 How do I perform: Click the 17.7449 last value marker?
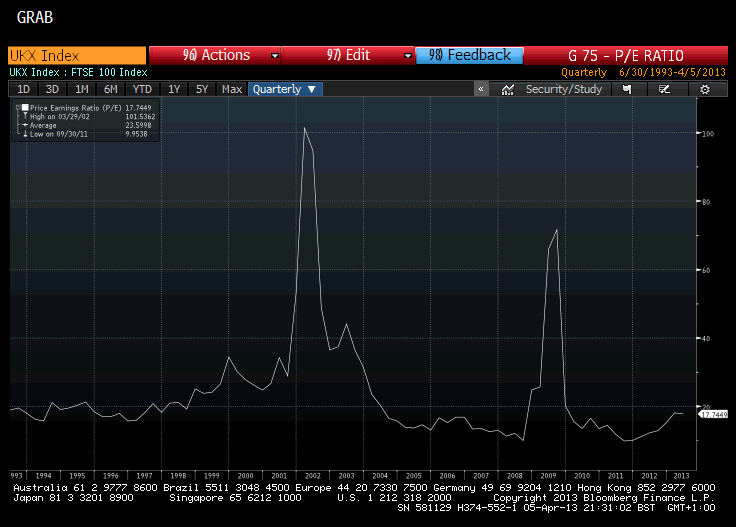[712, 413]
